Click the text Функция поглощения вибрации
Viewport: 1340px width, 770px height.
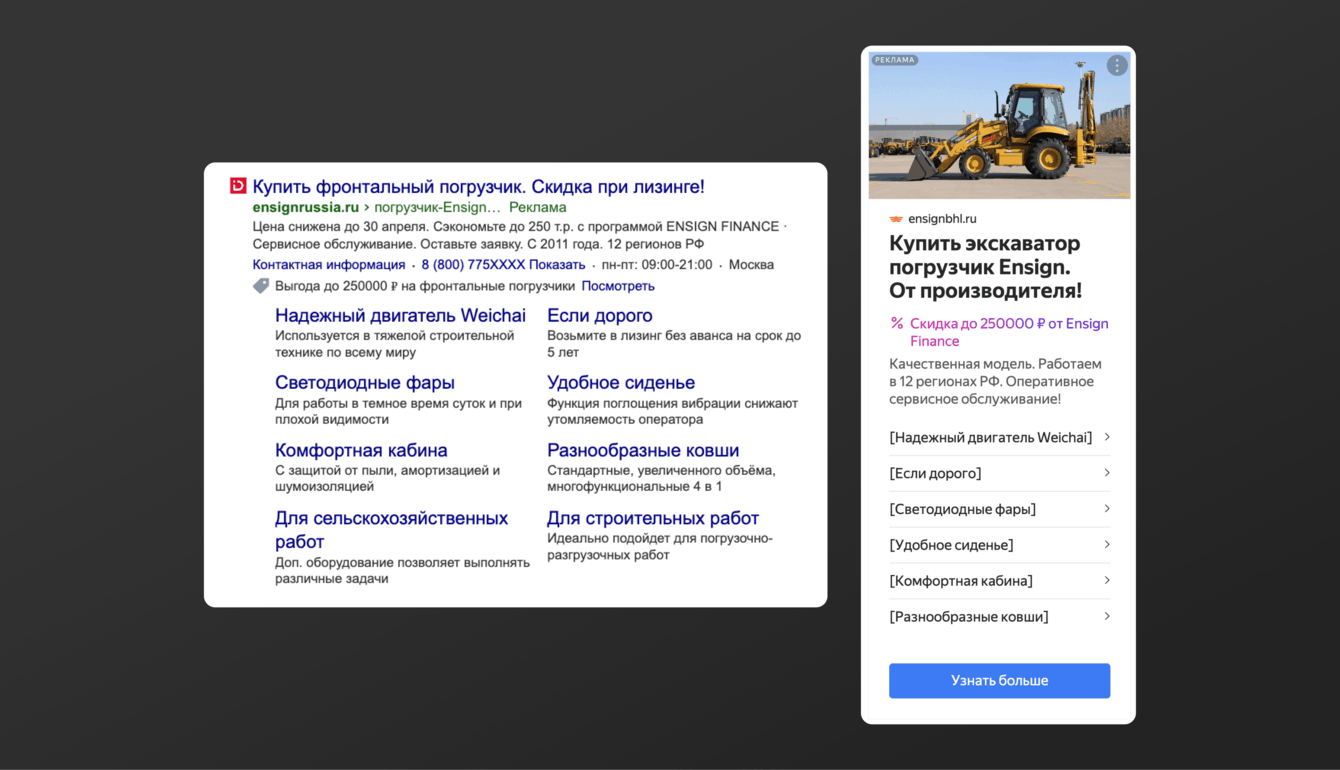pyautogui.click(x=672, y=411)
